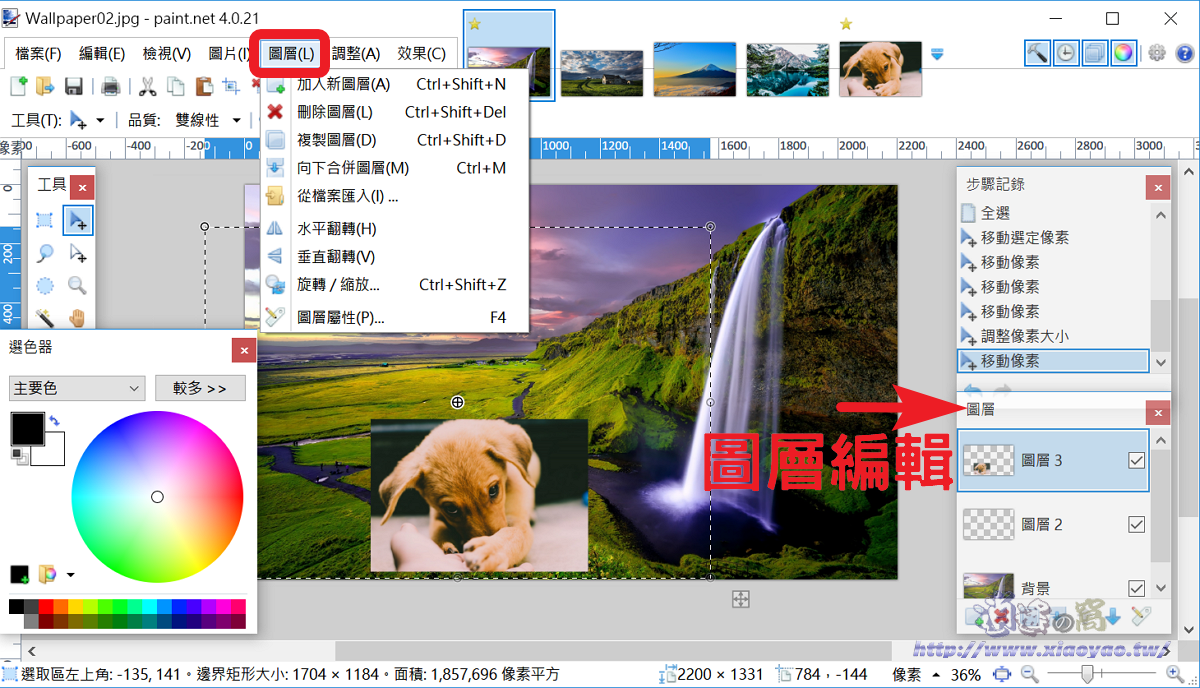Select the Magic Wand tool

point(45,317)
